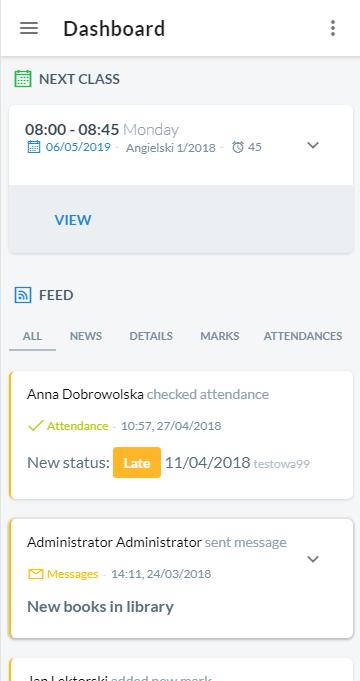The image size is (360, 681).
Task: Switch to the MARKS feed tab
Action: tap(220, 336)
